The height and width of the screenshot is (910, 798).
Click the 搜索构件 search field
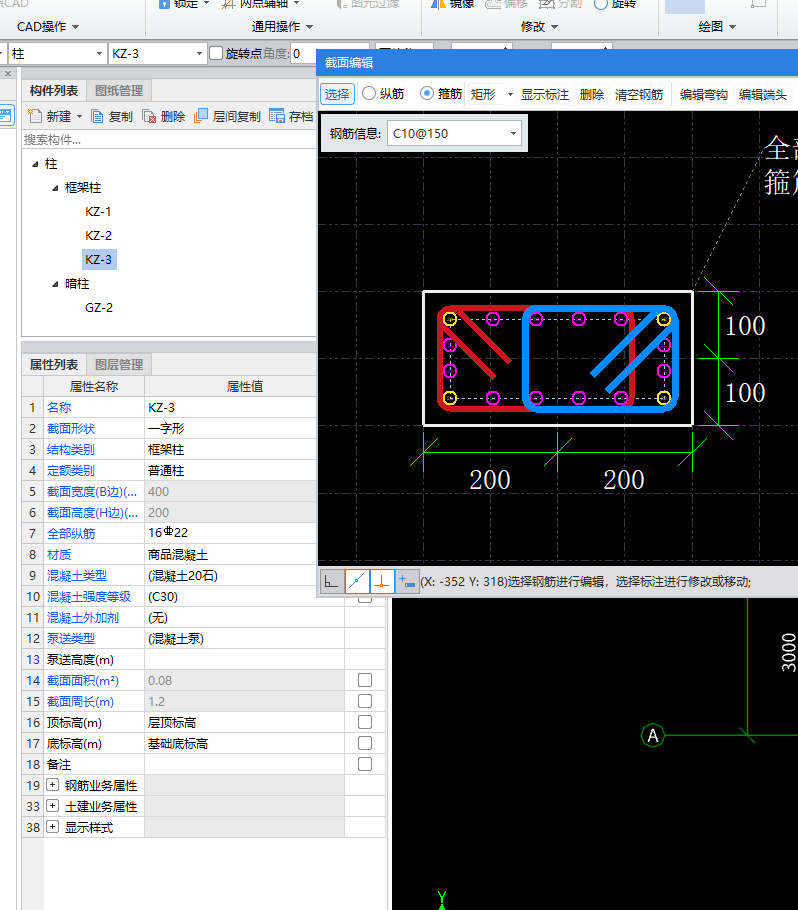pyautogui.click(x=168, y=140)
